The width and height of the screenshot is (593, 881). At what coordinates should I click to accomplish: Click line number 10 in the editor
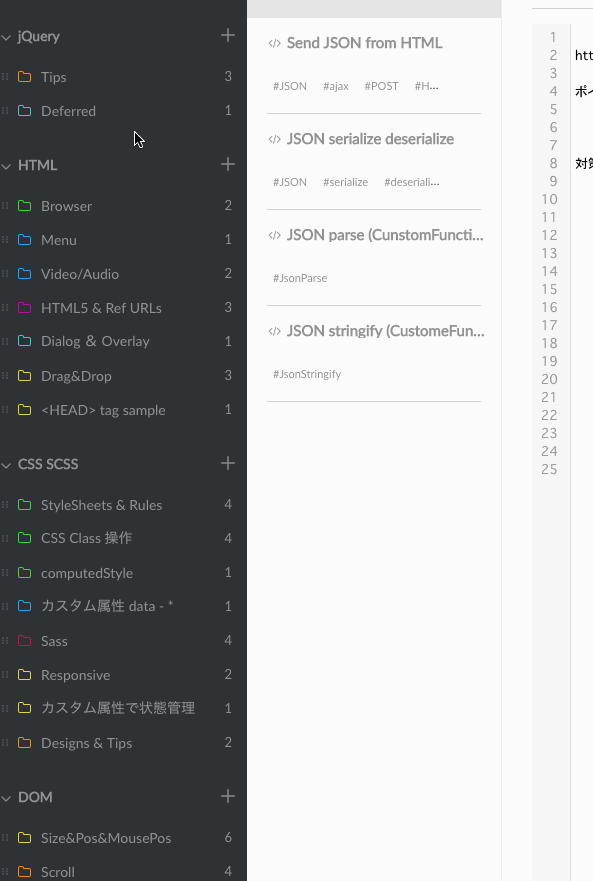point(549,199)
